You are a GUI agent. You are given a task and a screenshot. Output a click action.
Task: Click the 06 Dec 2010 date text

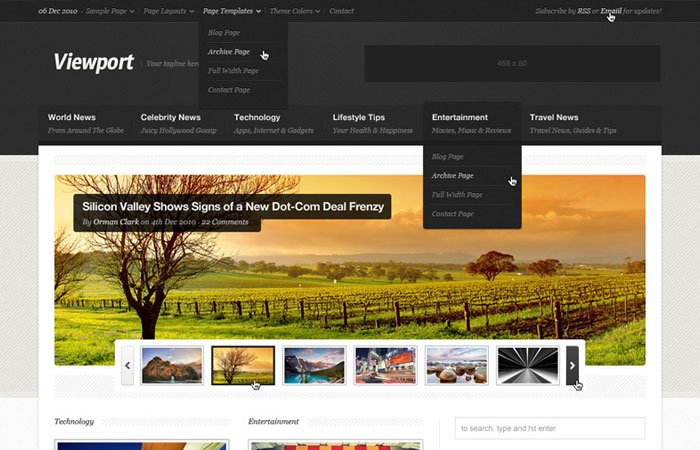58,11
